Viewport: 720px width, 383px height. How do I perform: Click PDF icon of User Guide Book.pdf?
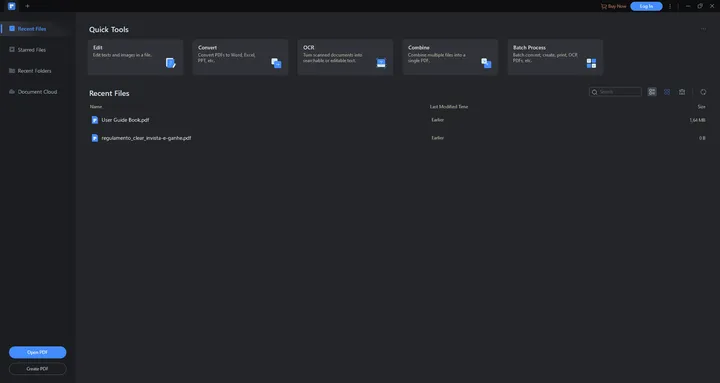coord(95,120)
